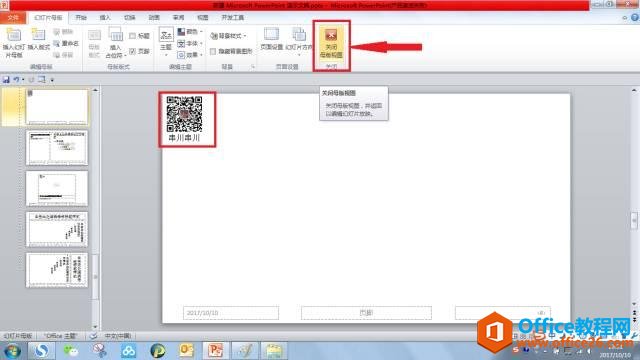Switch to the Developer tab
This screenshot has width=640, height=360.
click(x=233, y=18)
